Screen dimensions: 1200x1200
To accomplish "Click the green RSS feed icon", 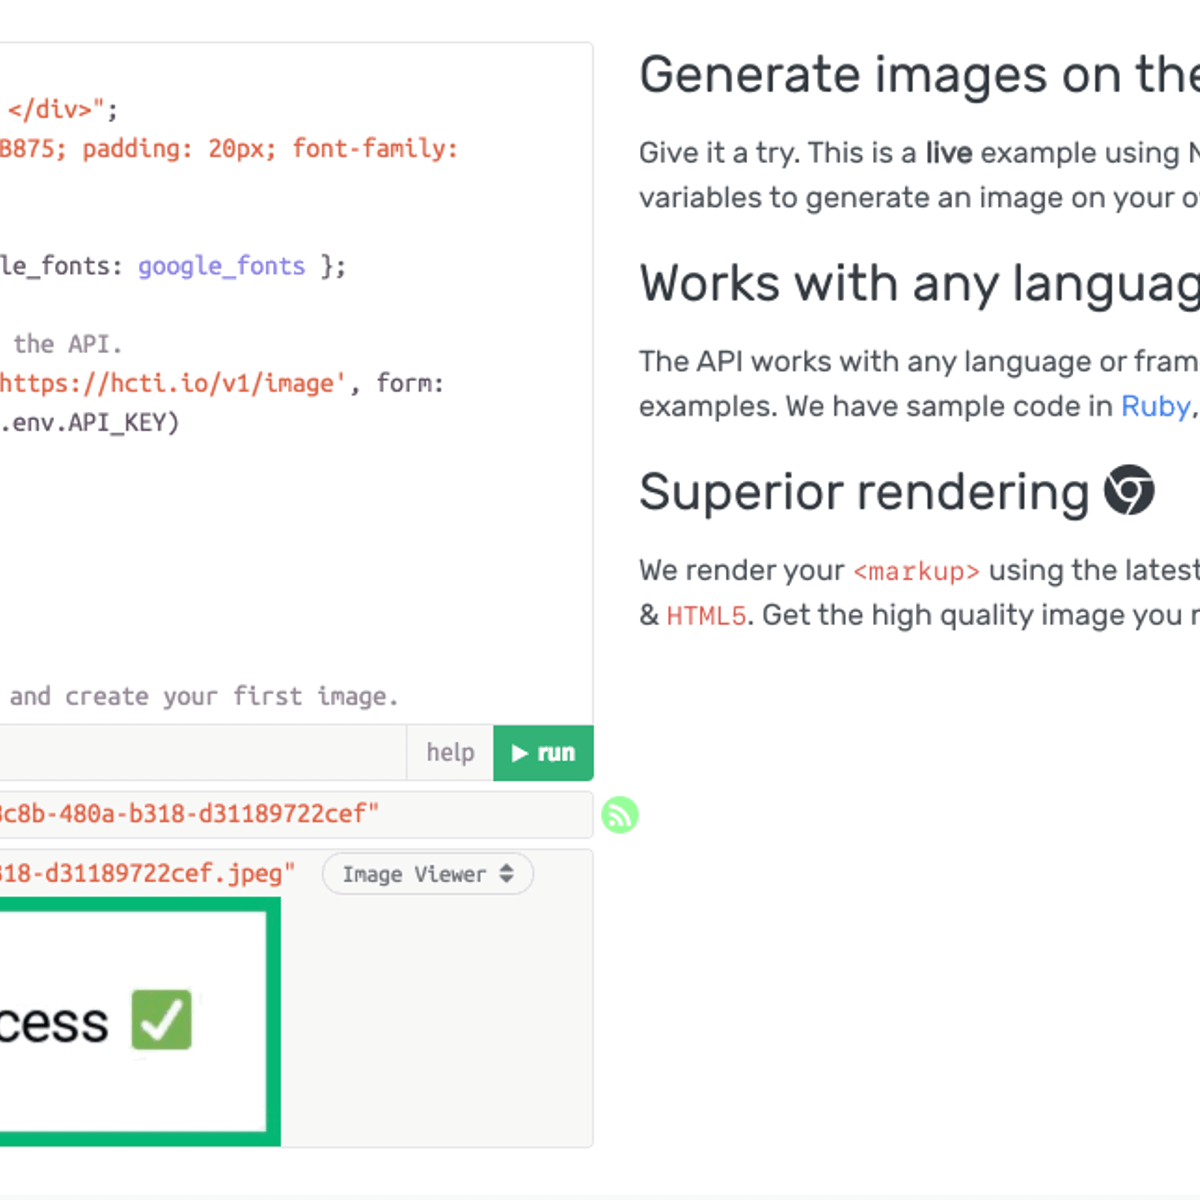I will (x=621, y=815).
